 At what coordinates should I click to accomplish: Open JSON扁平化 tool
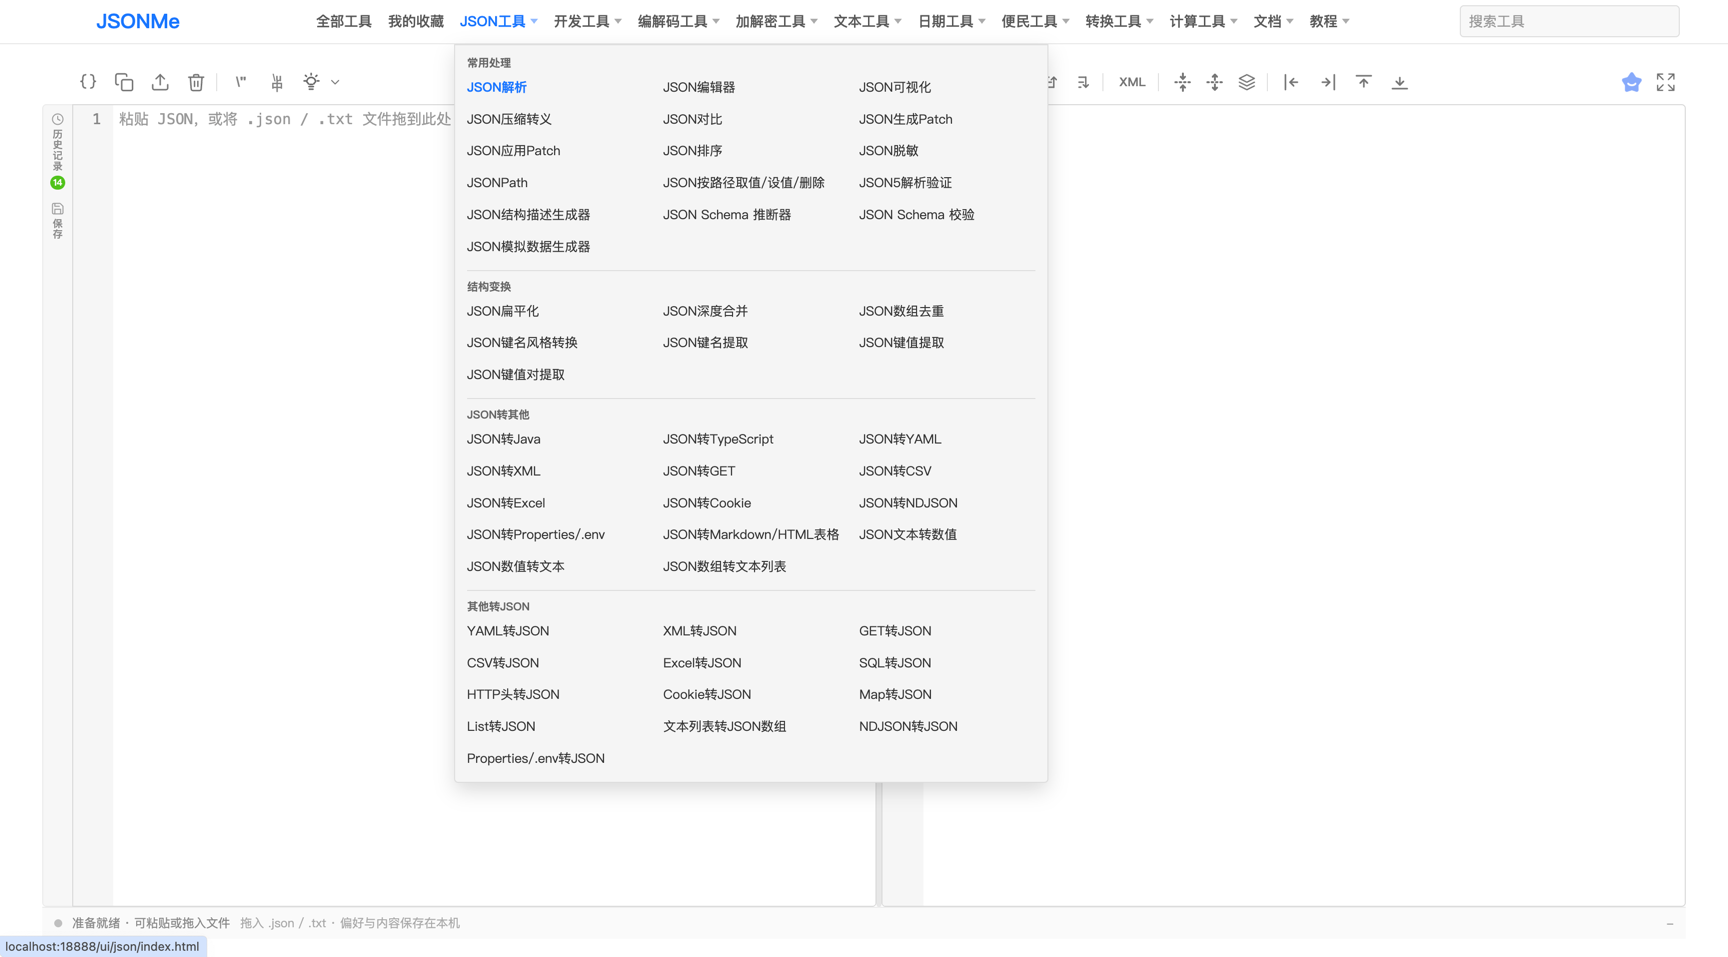tap(503, 311)
